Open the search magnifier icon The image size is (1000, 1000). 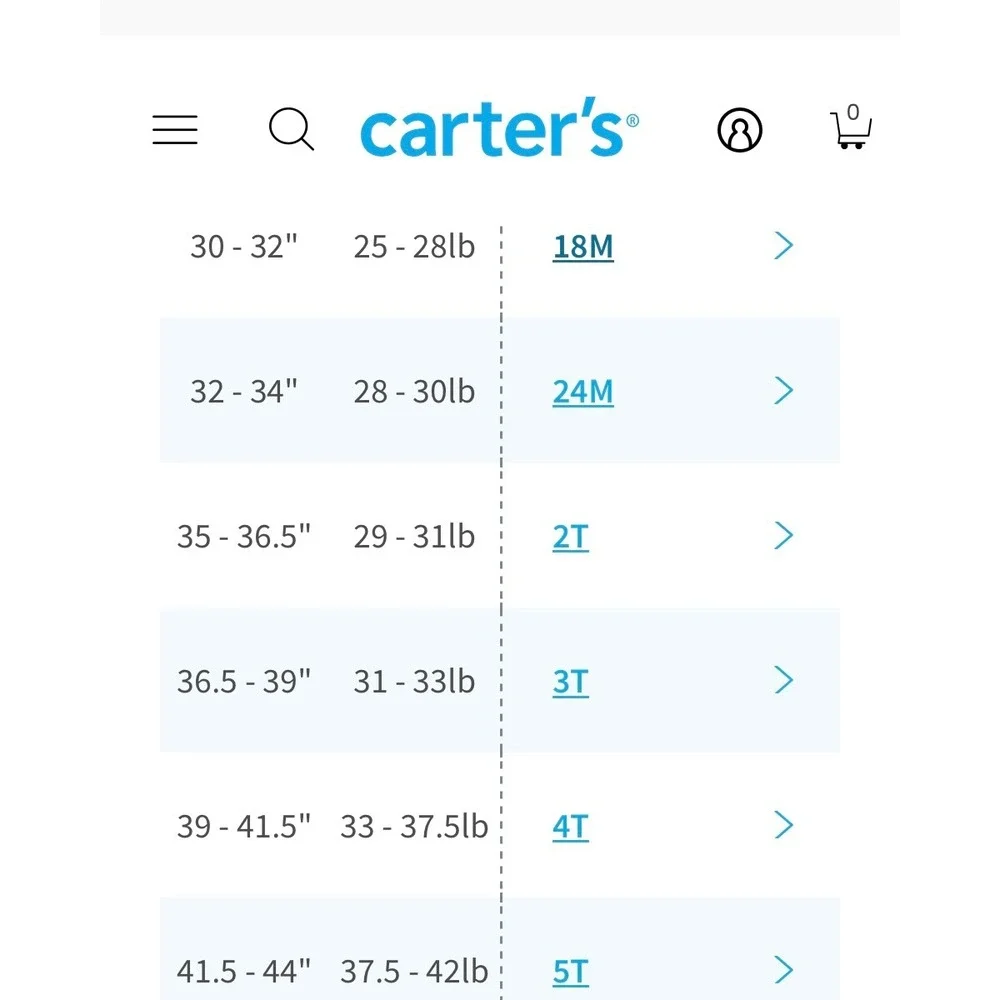[x=291, y=129]
